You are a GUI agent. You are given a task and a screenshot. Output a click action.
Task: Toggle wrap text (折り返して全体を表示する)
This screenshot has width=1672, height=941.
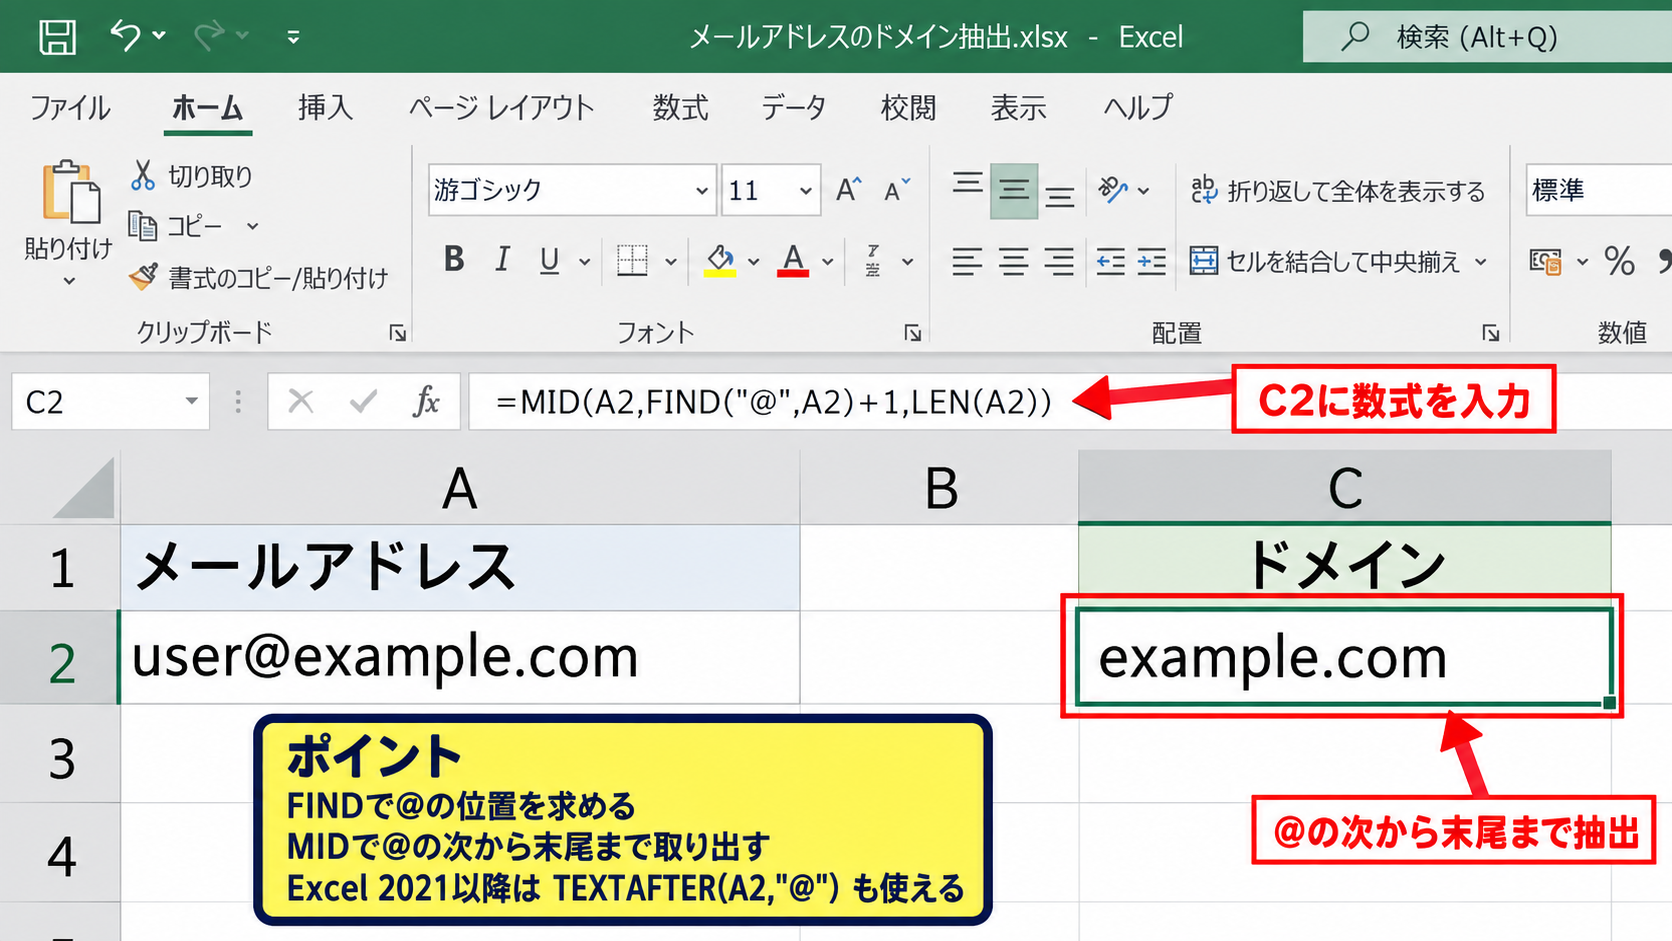tap(1338, 190)
